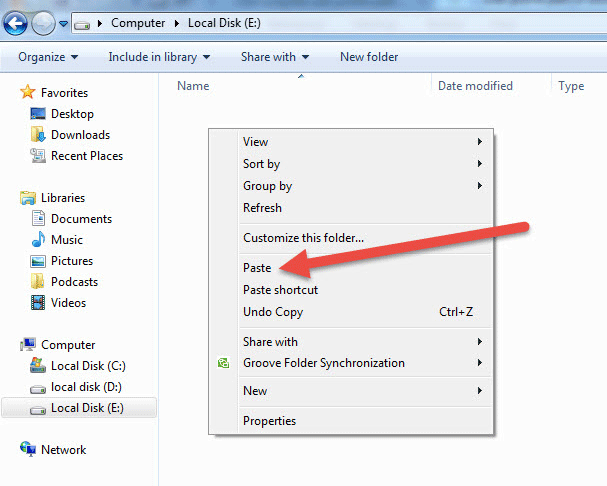Click the Computer monitor icon
Image resolution: width=607 pixels, height=486 pixels.
[28, 344]
